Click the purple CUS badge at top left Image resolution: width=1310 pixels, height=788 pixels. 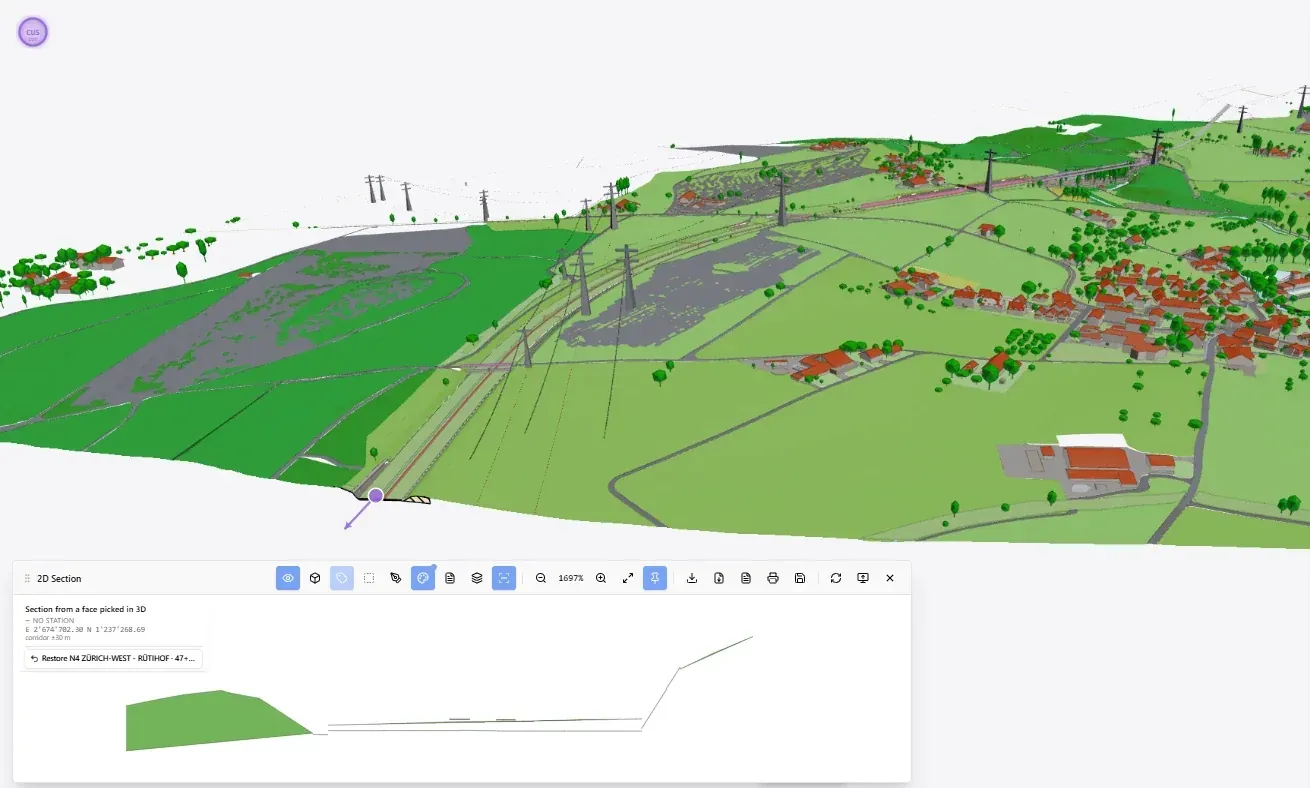click(33, 32)
